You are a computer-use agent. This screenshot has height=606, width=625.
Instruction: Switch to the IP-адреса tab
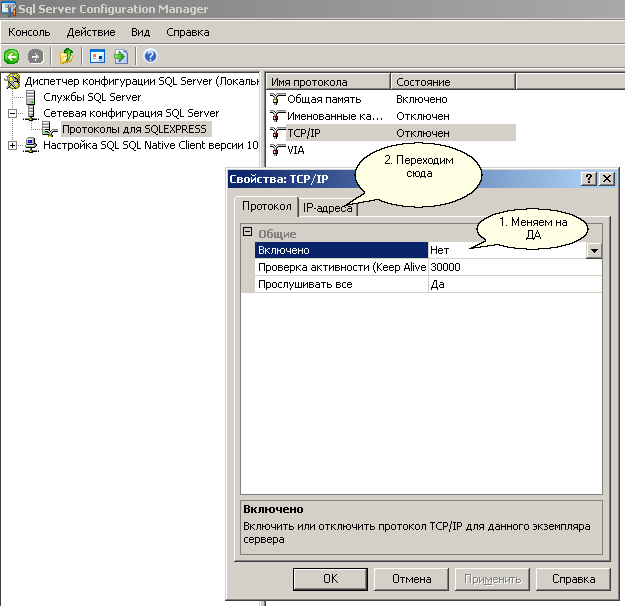click(x=327, y=208)
